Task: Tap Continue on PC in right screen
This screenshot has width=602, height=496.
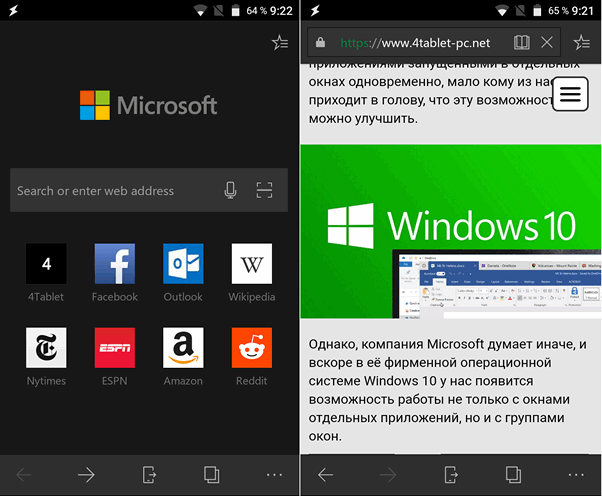Action: [x=451, y=475]
